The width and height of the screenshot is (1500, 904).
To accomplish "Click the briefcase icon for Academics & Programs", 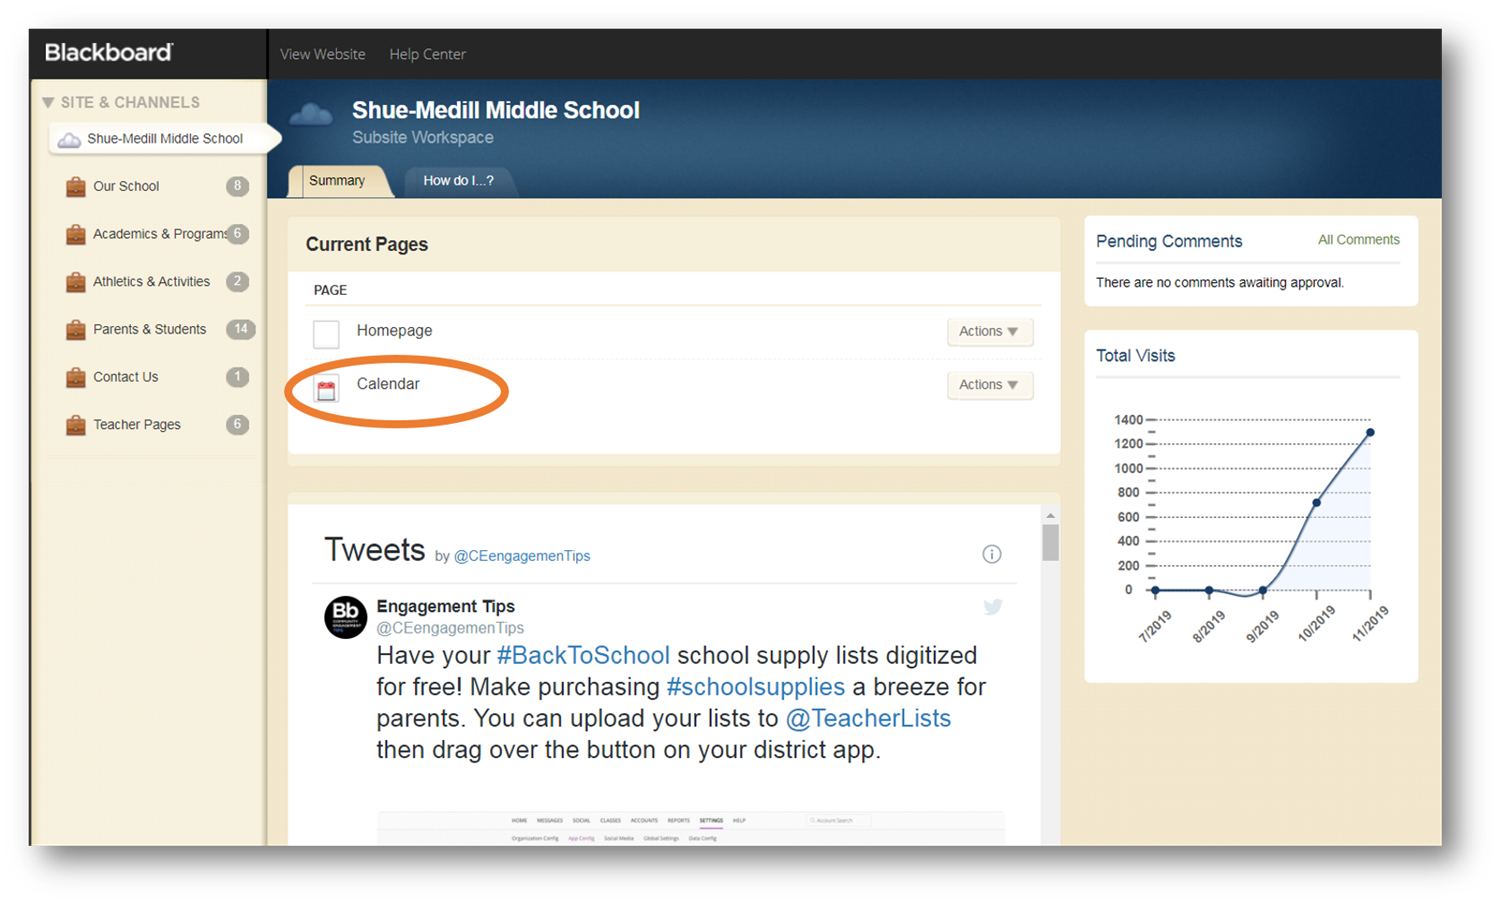I will click(76, 234).
